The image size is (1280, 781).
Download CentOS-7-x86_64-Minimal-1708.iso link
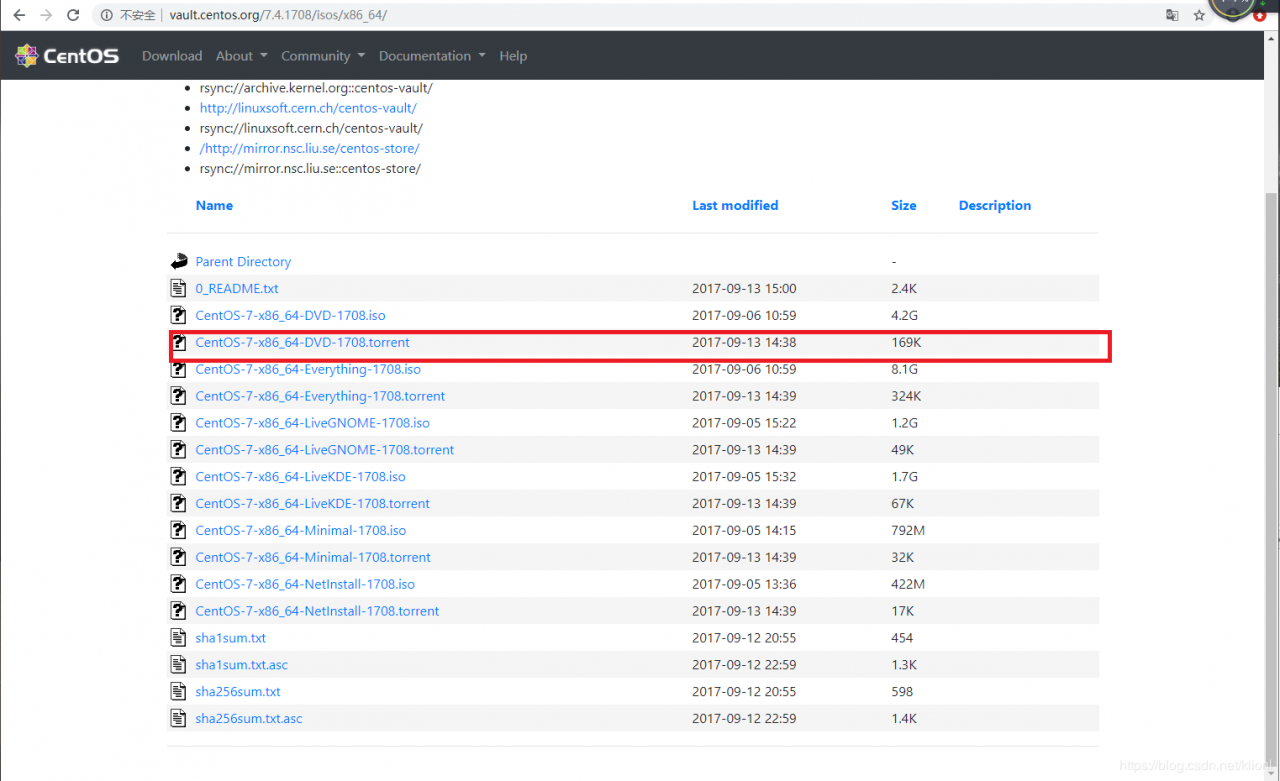point(301,530)
